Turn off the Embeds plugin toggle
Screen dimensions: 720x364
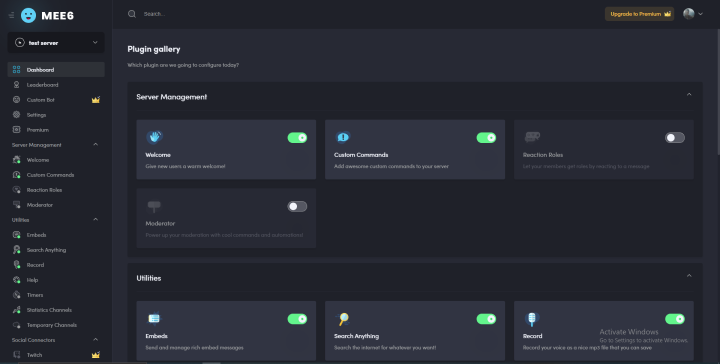click(x=297, y=319)
